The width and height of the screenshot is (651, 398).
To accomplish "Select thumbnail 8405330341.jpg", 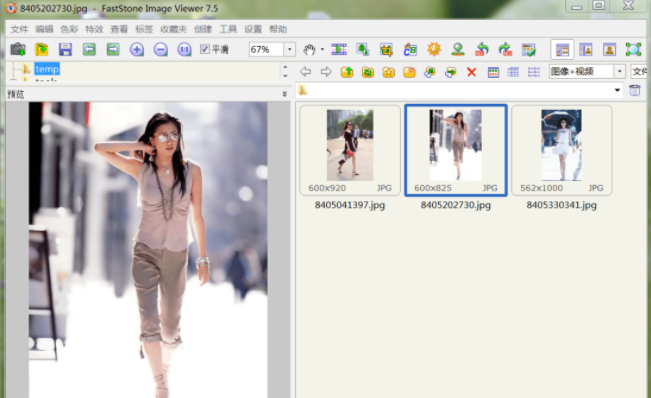I will 561,150.
